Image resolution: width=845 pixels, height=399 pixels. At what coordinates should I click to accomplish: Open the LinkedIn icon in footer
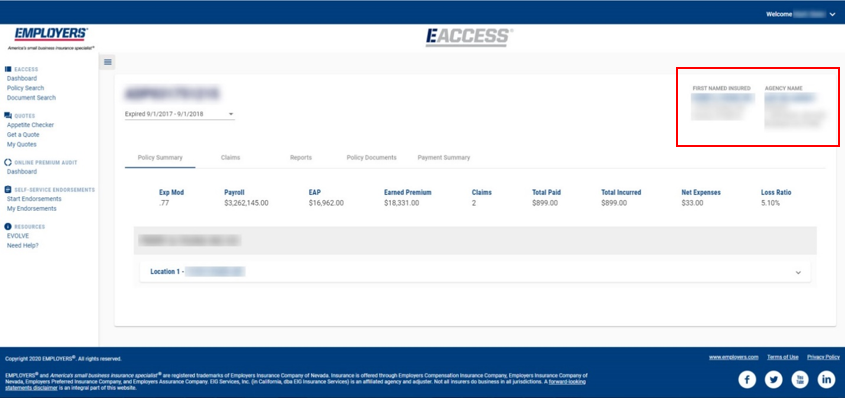click(826, 380)
